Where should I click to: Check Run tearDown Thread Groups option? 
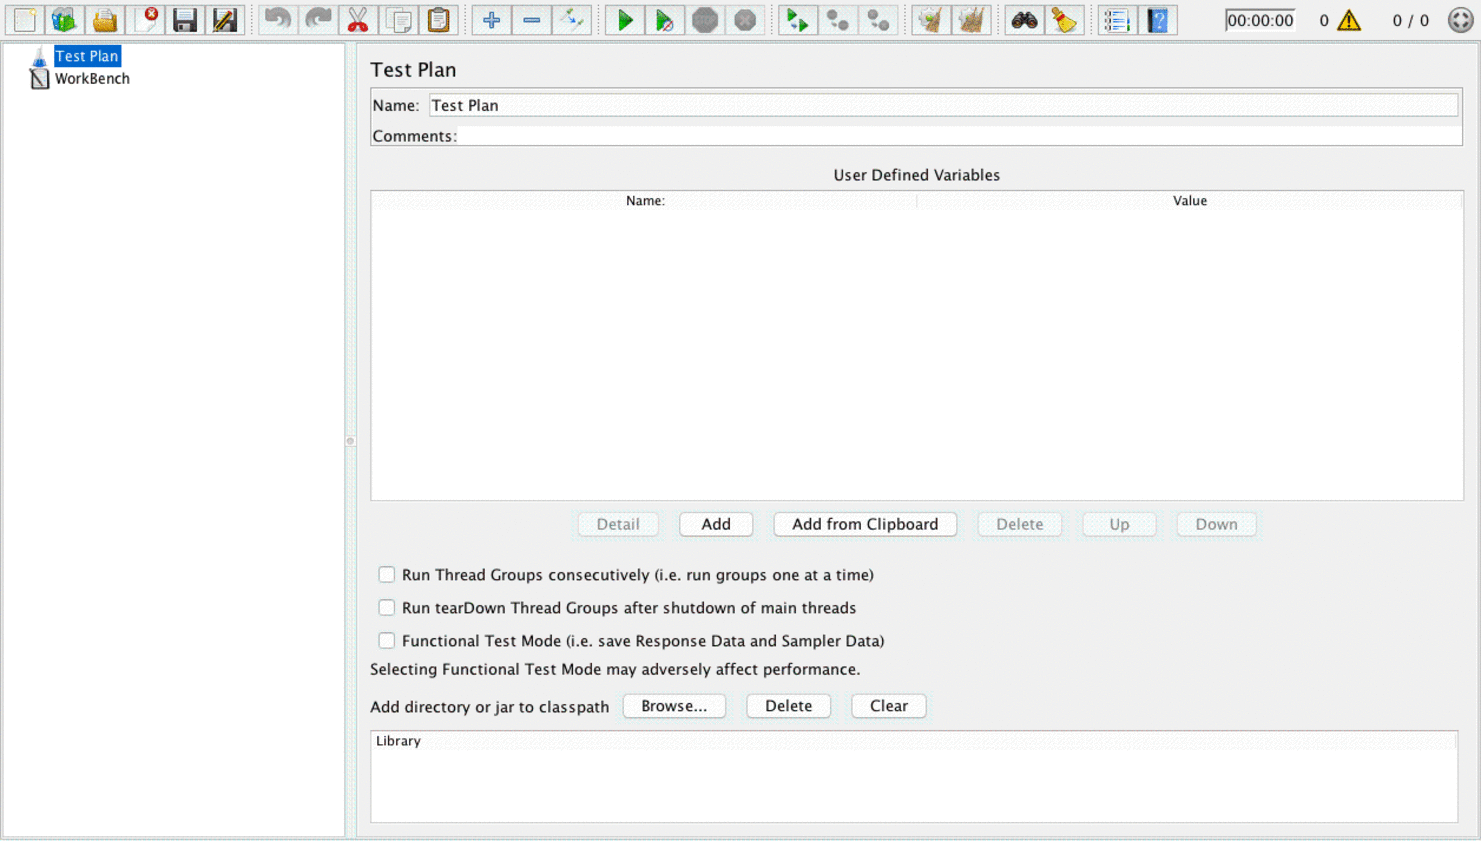click(x=386, y=608)
